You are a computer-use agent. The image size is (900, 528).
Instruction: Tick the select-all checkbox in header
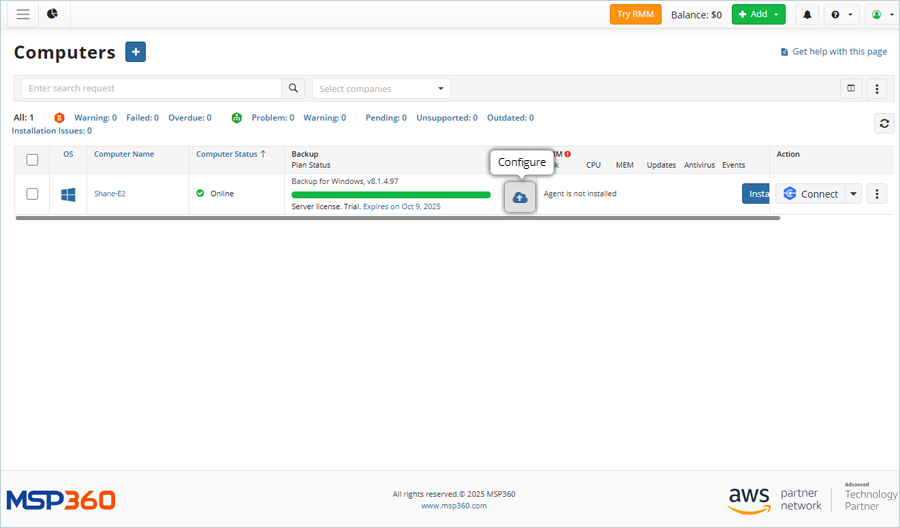tap(32, 159)
